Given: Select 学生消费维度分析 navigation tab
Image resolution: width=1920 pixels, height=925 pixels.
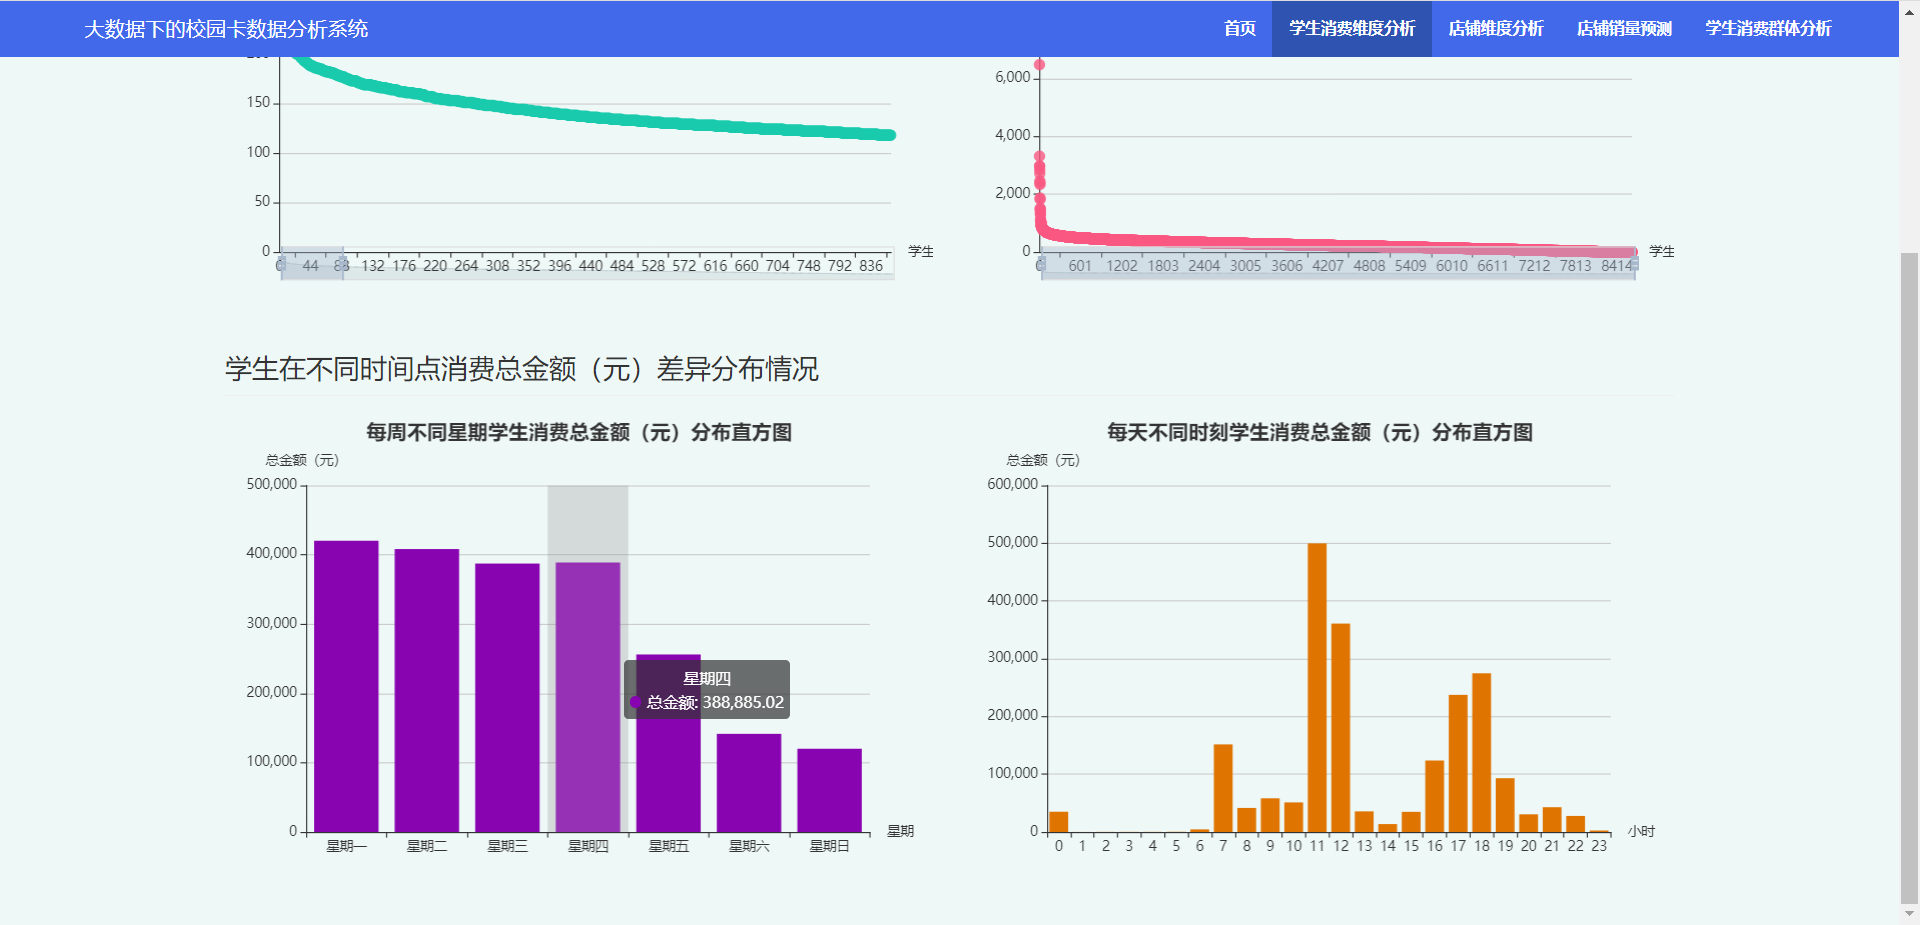Looking at the screenshot, I should (x=1351, y=28).
